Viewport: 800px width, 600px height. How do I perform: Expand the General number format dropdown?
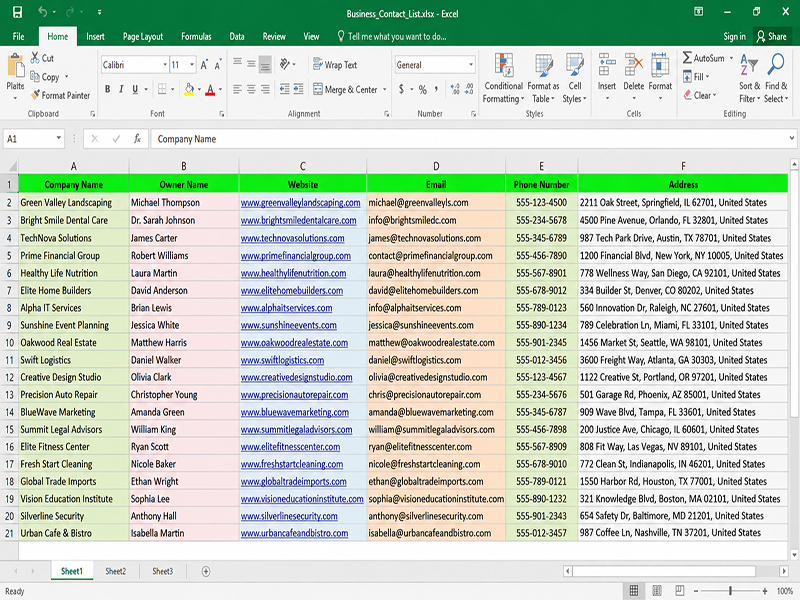[x=471, y=65]
